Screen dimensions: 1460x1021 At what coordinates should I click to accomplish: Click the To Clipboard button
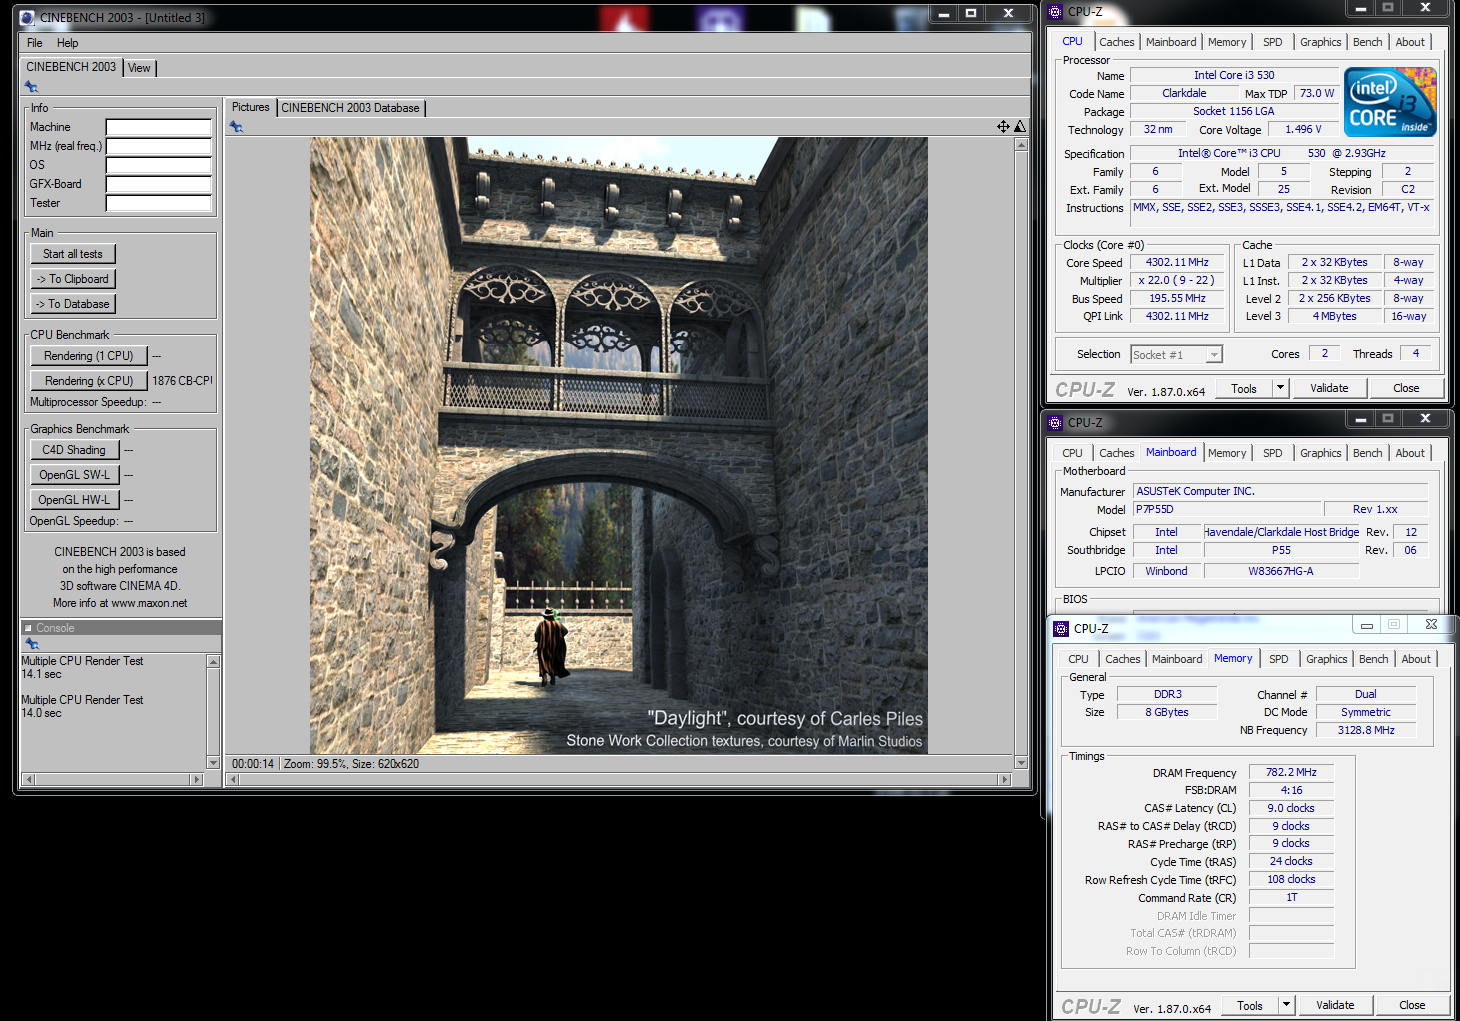(73, 279)
